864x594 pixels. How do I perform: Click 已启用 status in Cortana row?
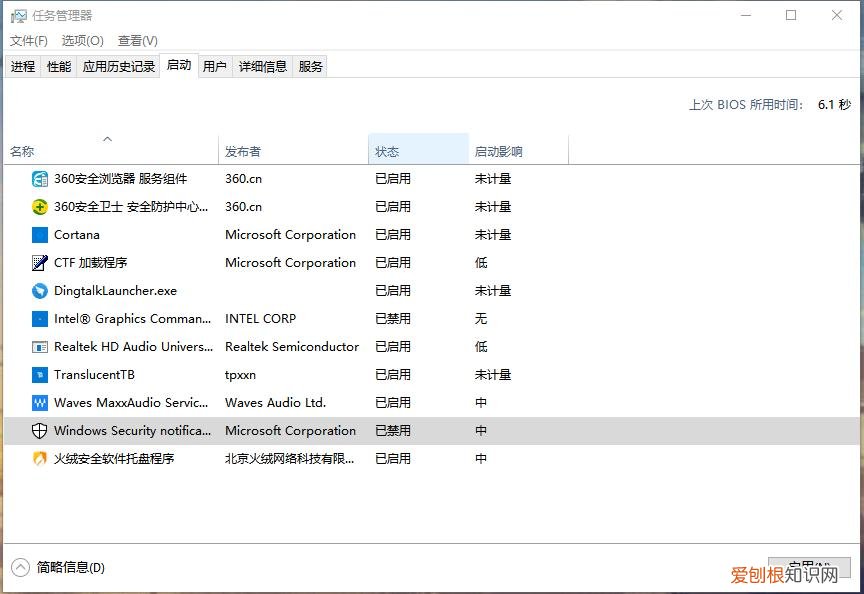point(393,235)
